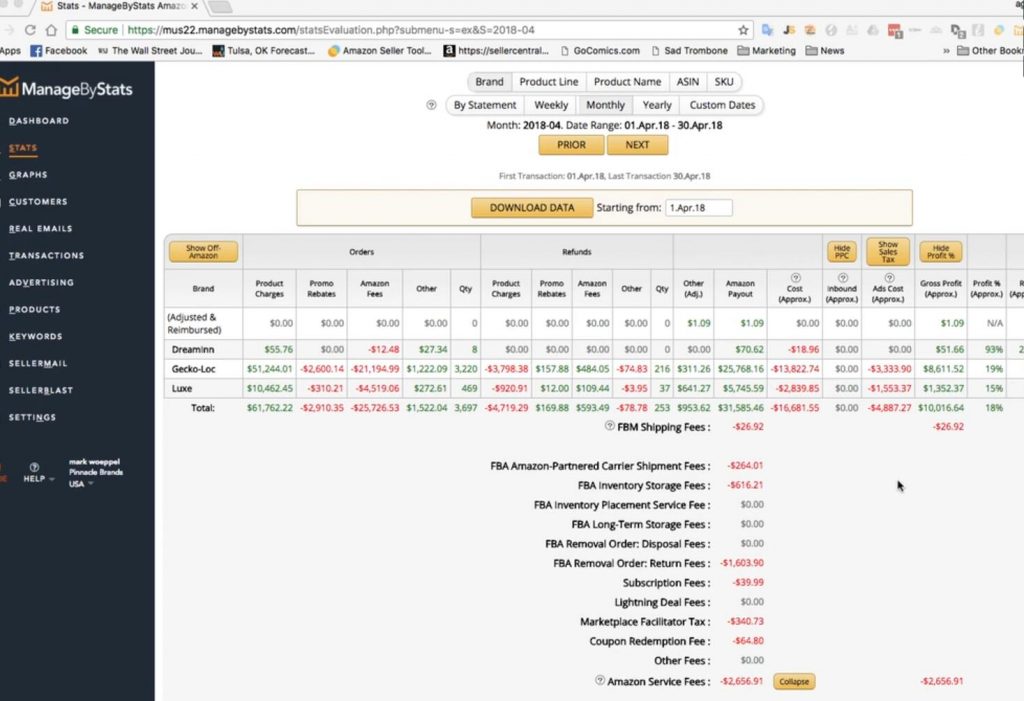Image resolution: width=1024 pixels, height=701 pixels.
Task: Click the Luxe brand row label
Action: point(182,388)
